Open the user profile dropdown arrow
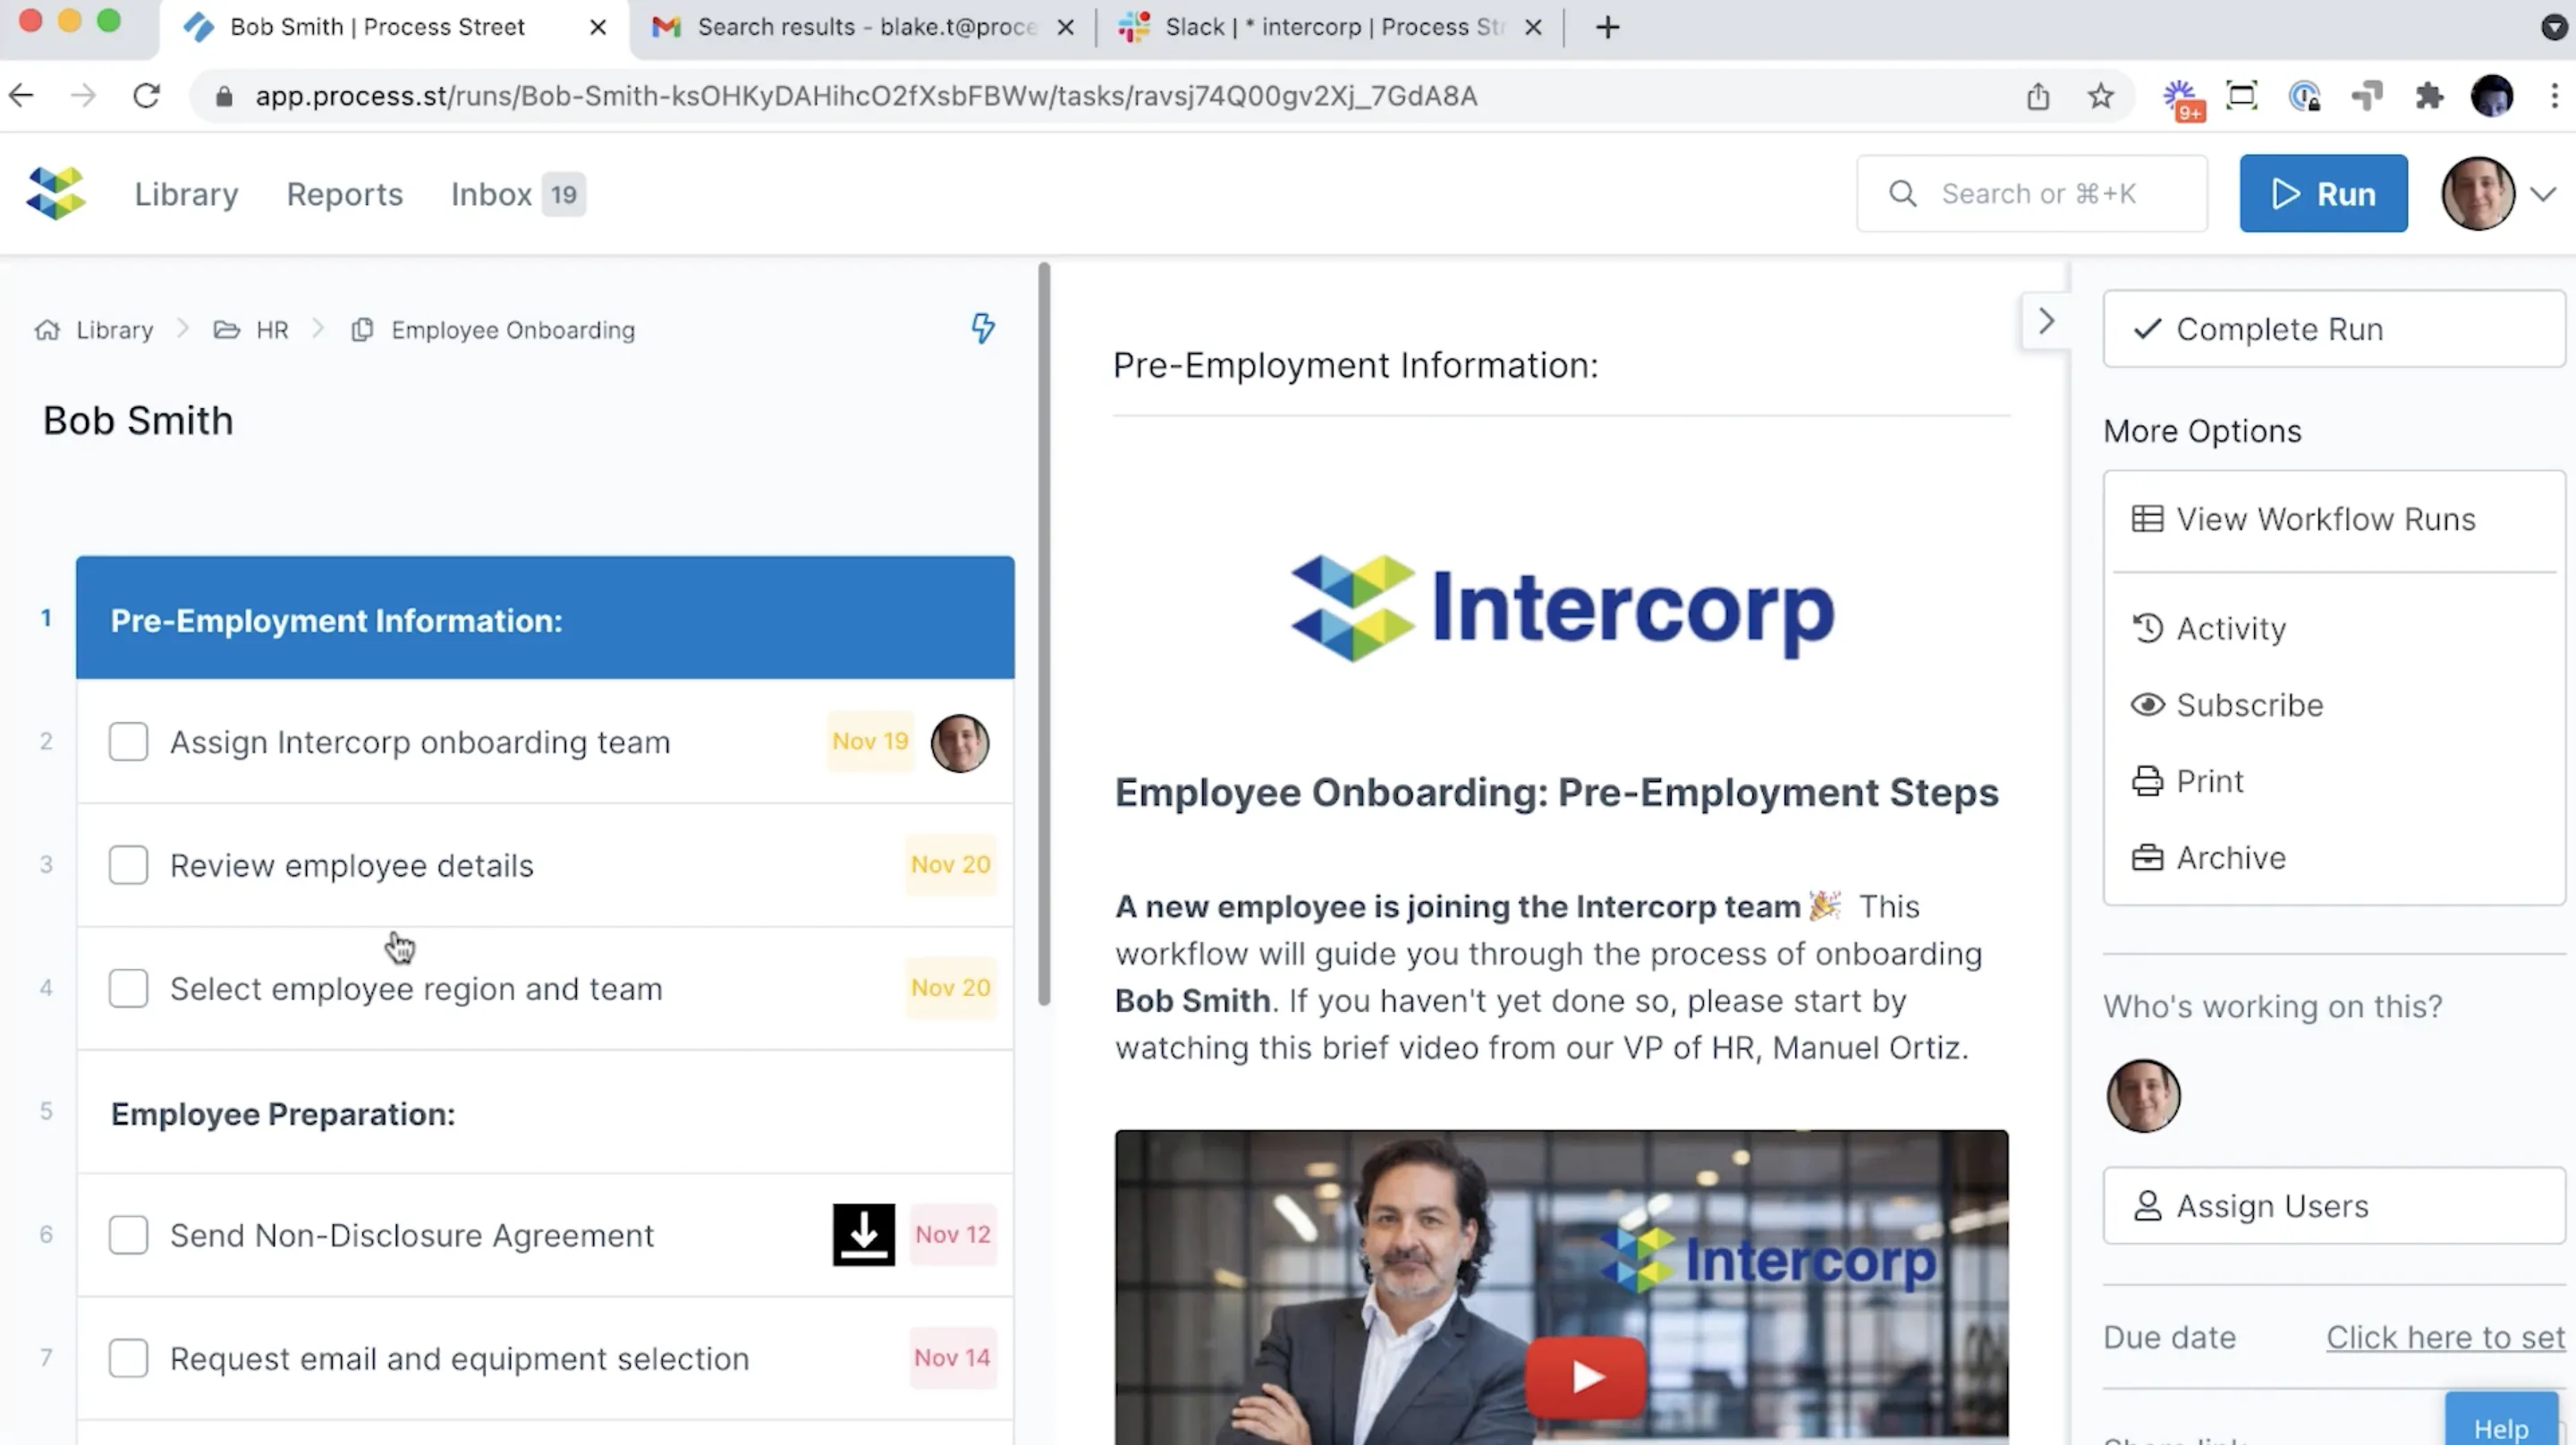 (x=2543, y=194)
